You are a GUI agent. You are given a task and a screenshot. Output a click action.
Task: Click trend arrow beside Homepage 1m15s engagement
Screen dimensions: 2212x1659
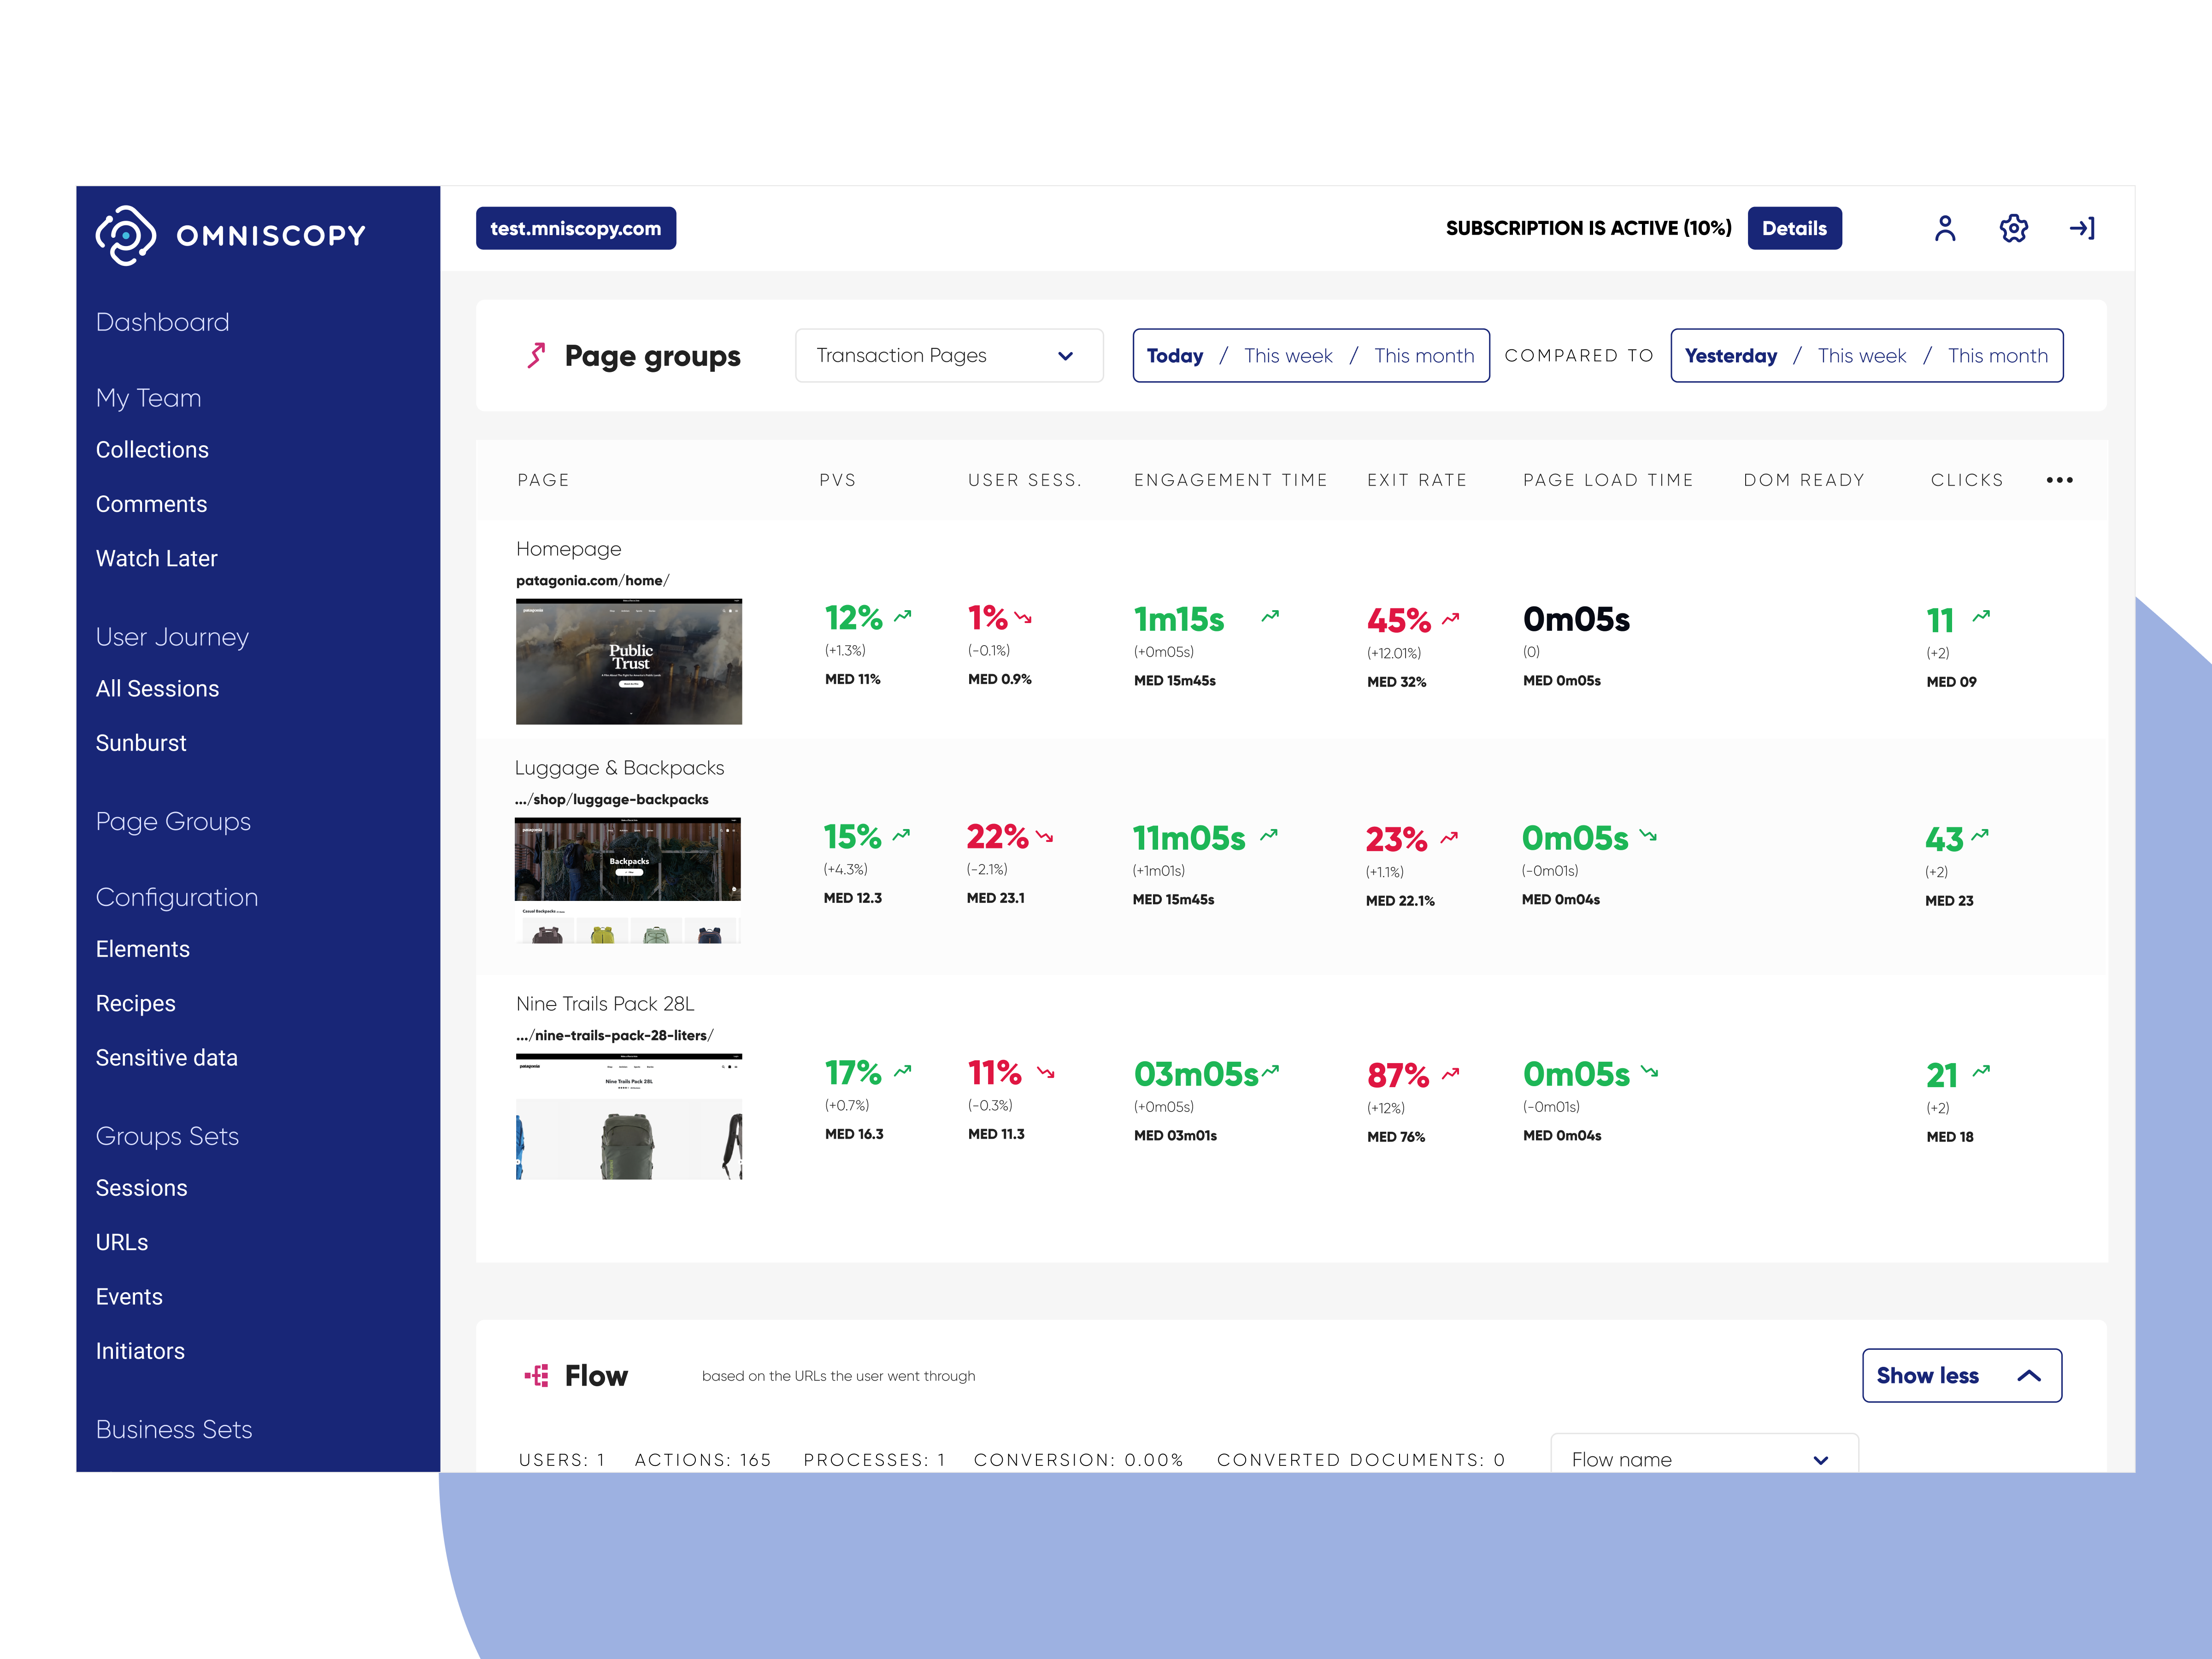(x=1270, y=616)
